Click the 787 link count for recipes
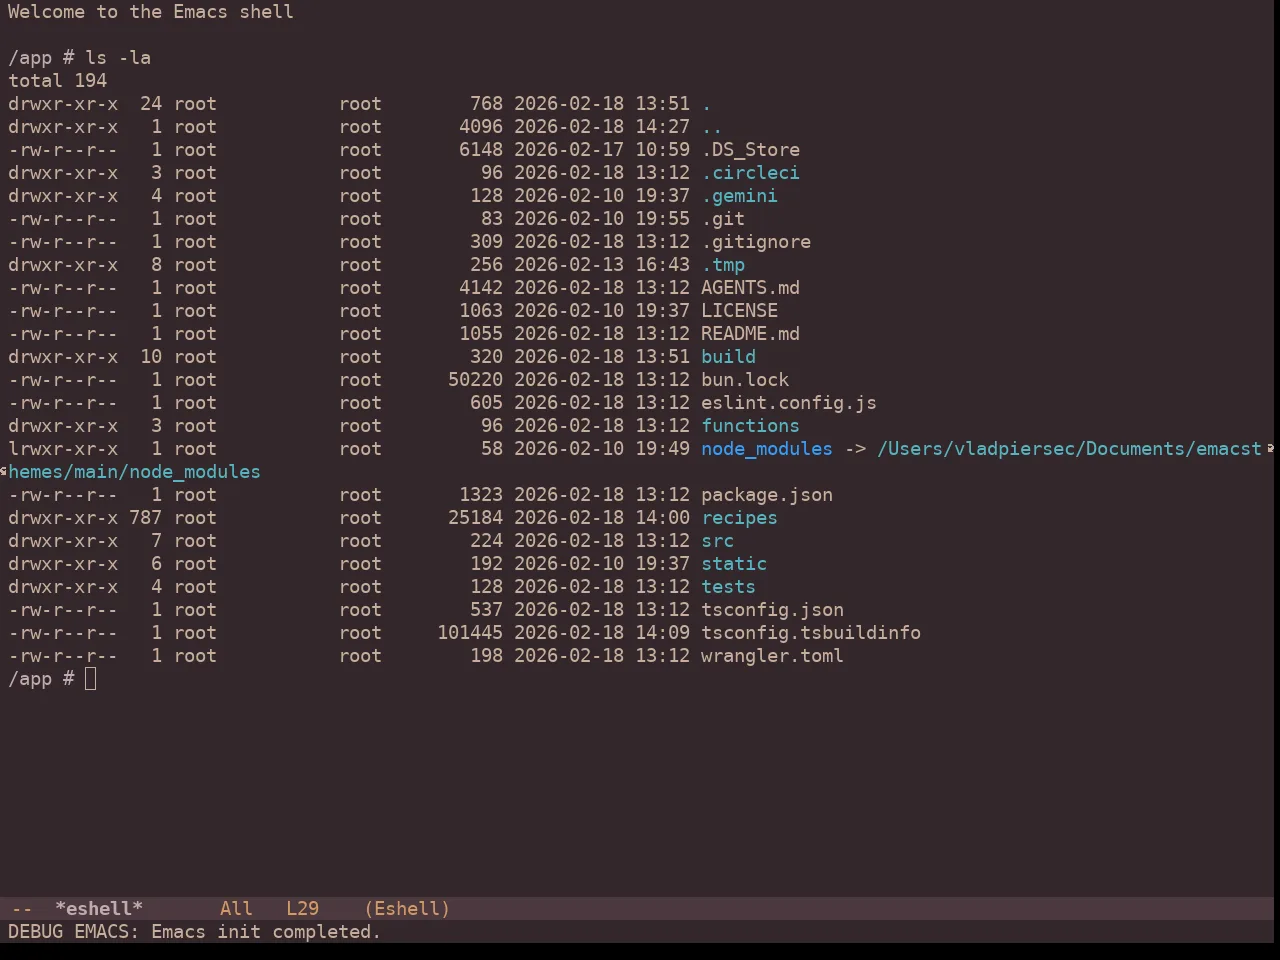This screenshot has width=1280, height=960. tap(145, 518)
